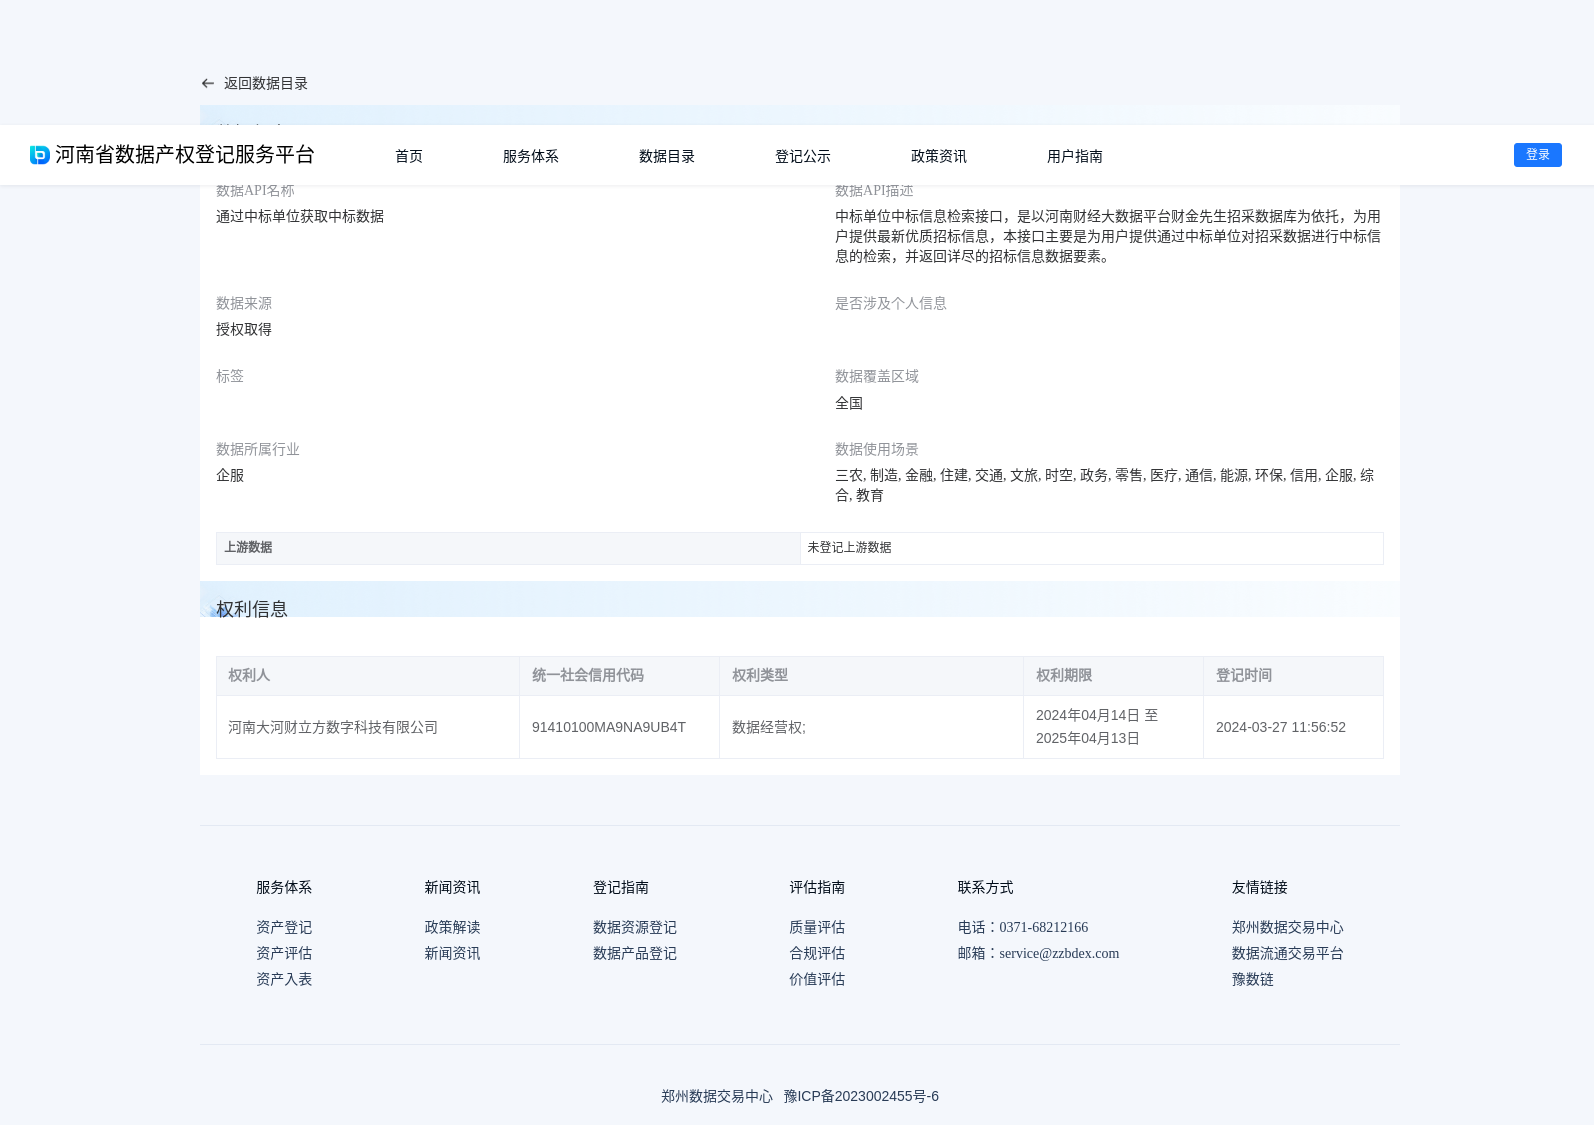Open footer link 新闻资讯 under 新闻资讯 heading
The height and width of the screenshot is (1125, 1594).
click(452, 954)
